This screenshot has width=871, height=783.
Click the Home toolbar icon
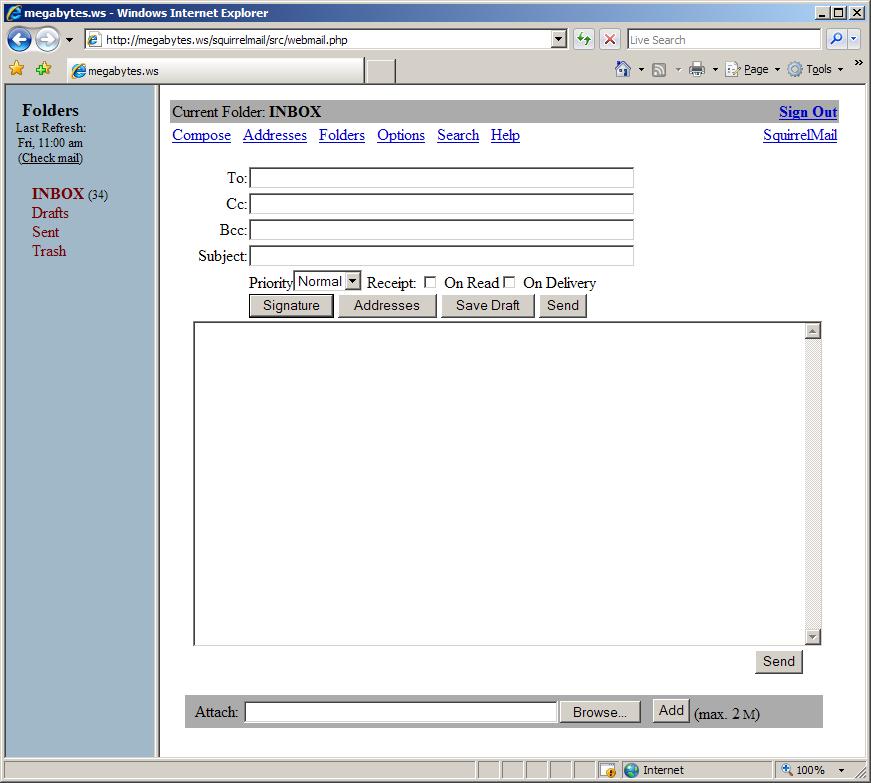point(623,69)
